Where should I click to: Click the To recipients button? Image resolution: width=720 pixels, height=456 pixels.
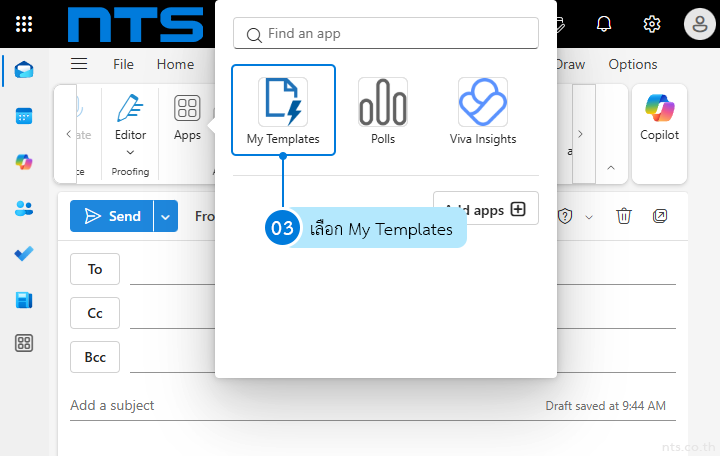point(95,269)
